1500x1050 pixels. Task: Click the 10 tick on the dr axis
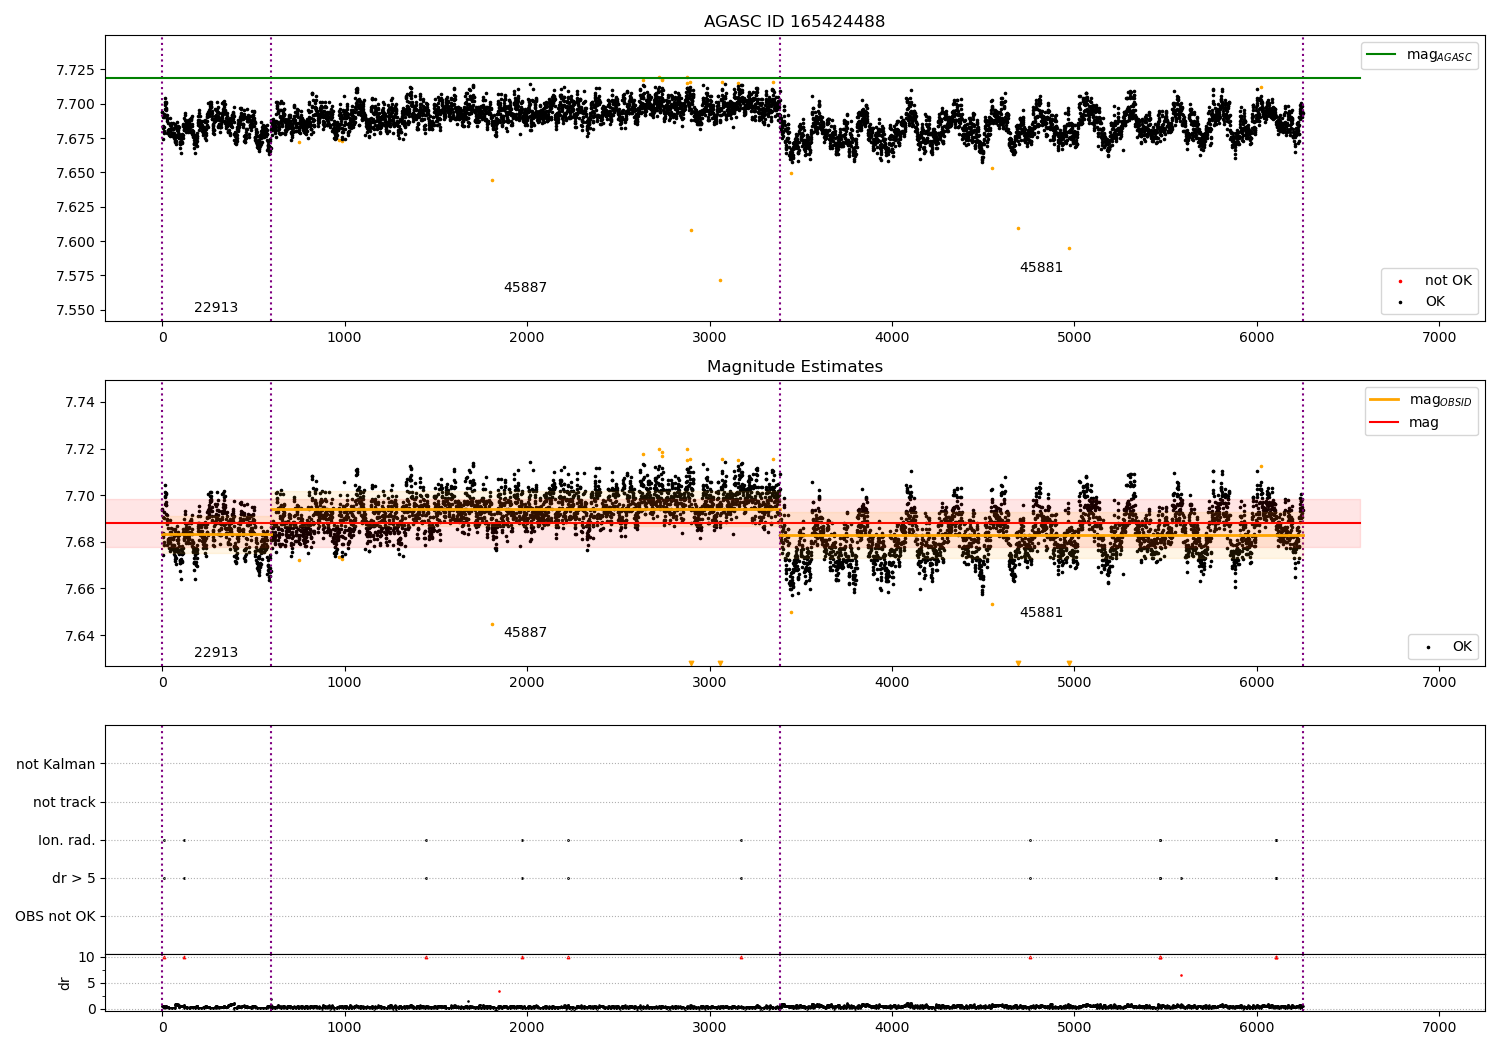tap(87, 957)
